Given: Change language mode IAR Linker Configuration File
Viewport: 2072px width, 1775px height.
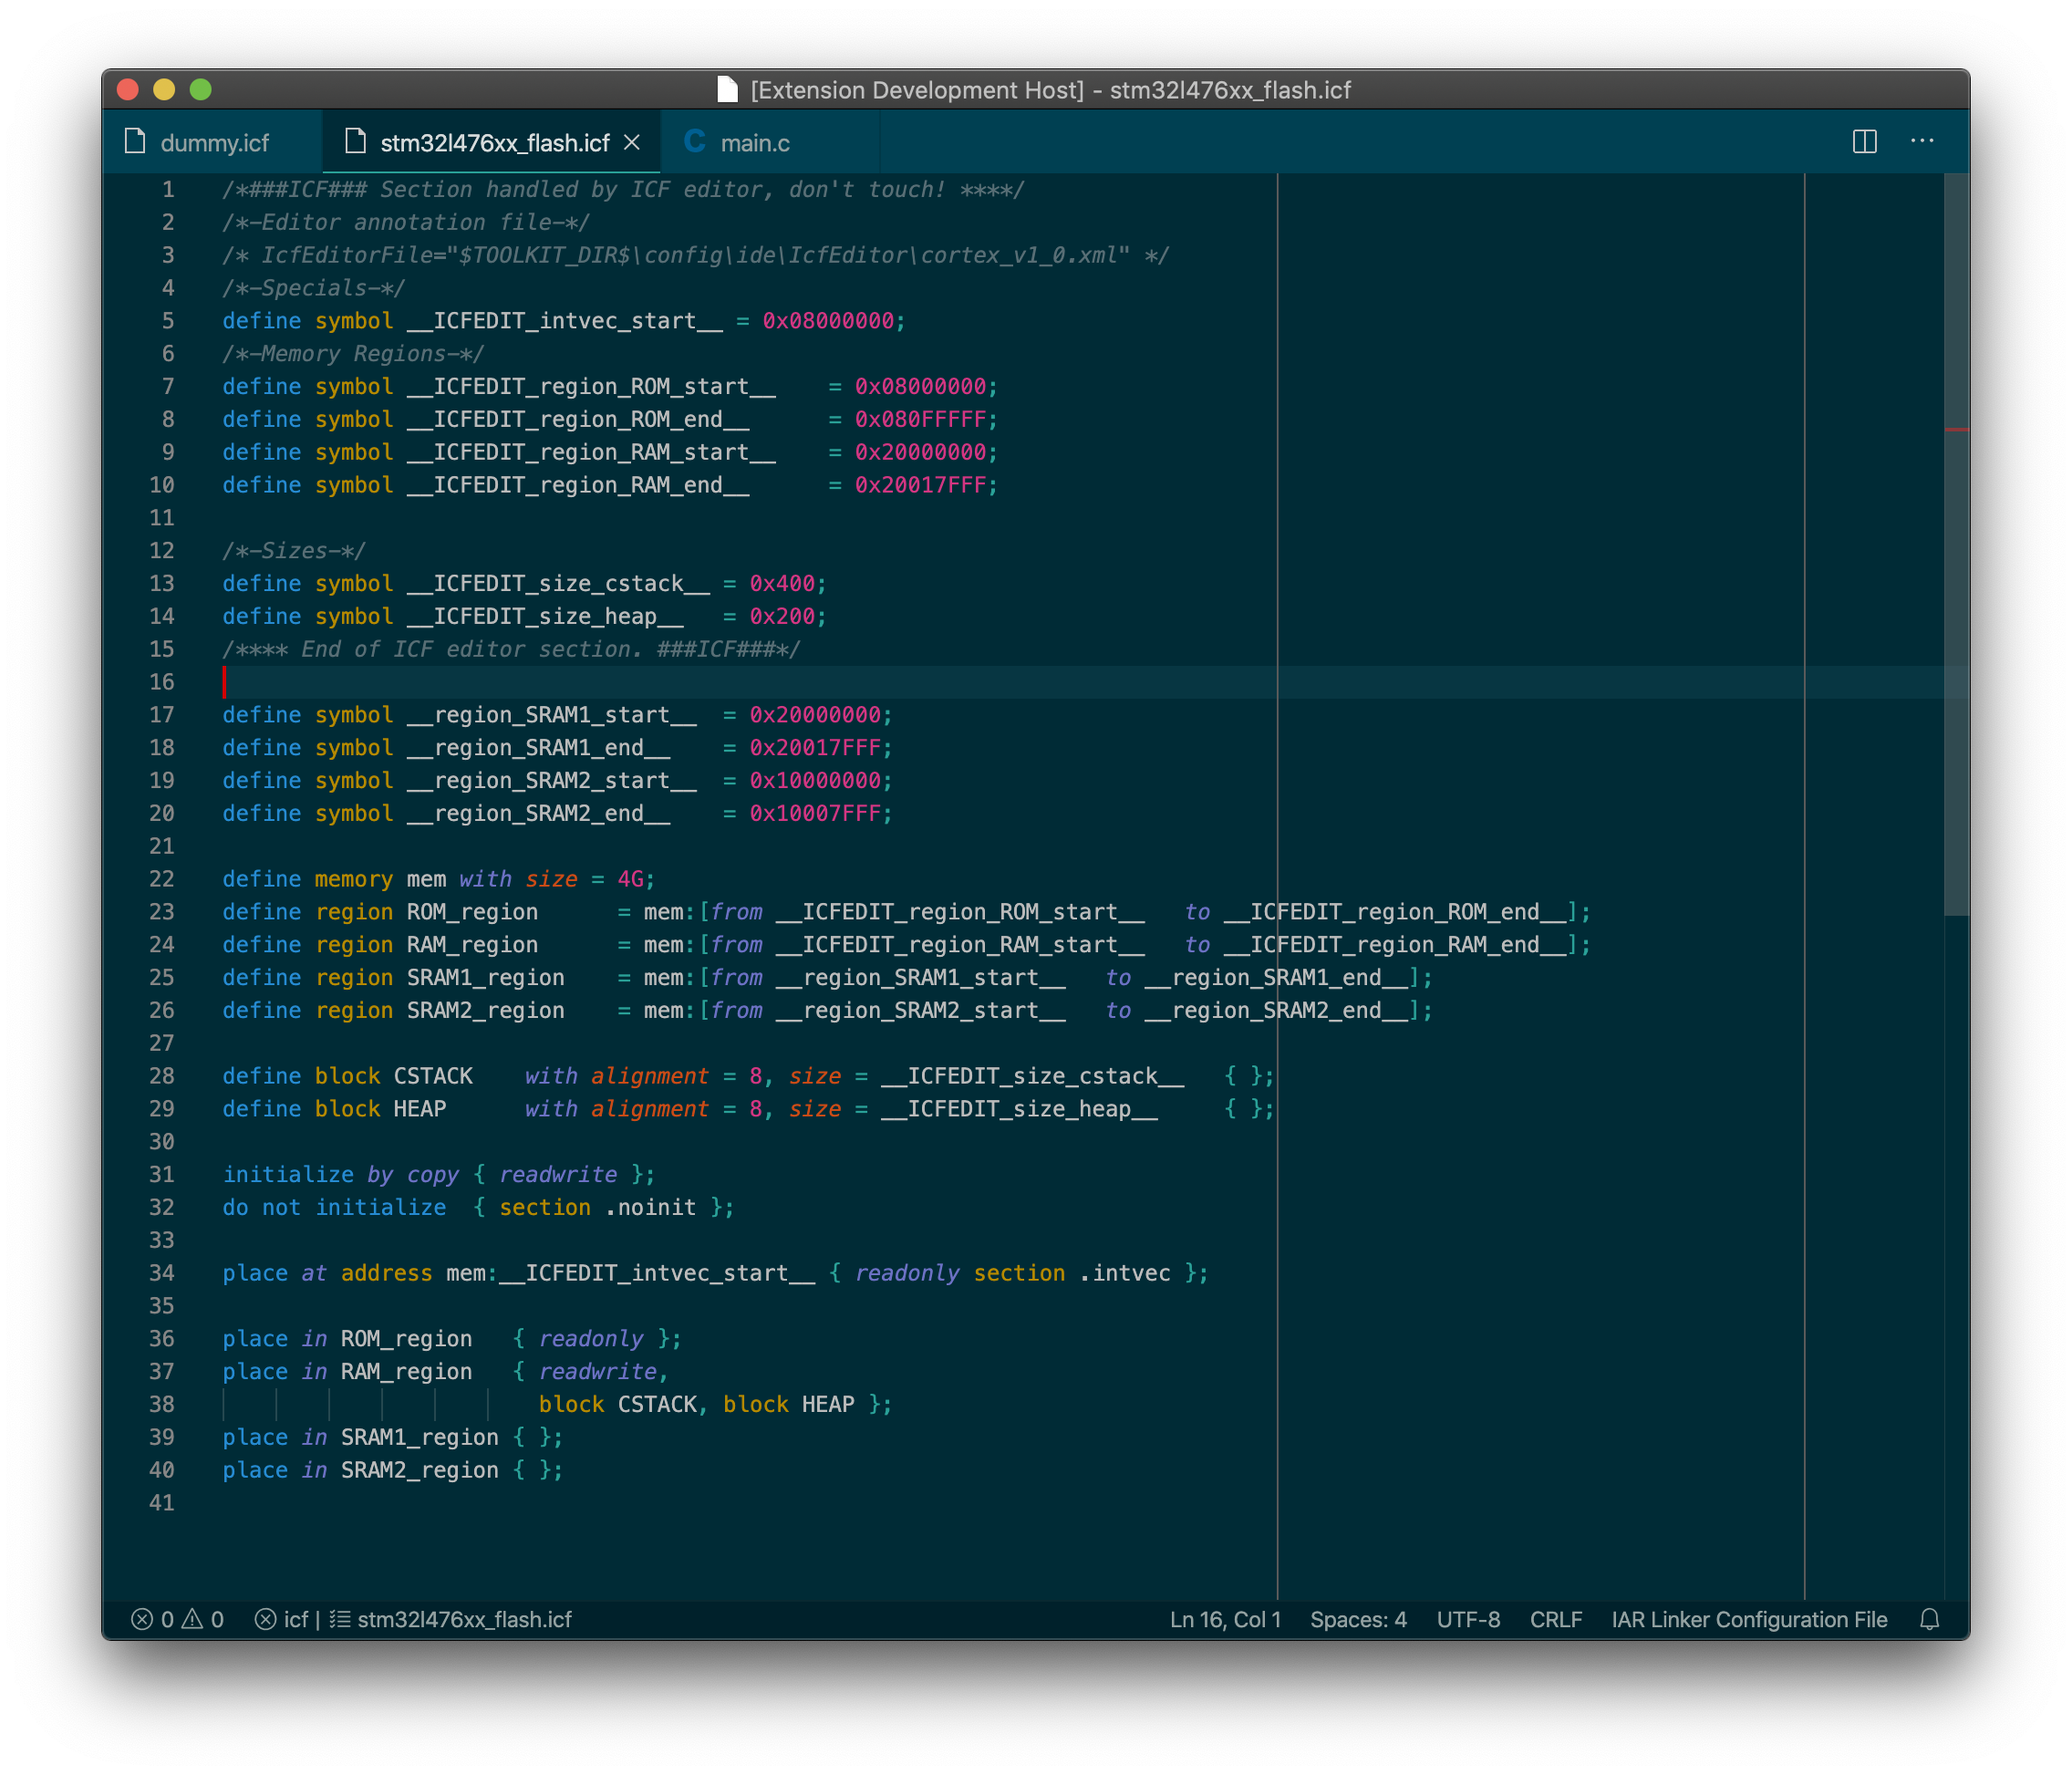Looking at the screenshot, I should click(x=1749, y=1620).
